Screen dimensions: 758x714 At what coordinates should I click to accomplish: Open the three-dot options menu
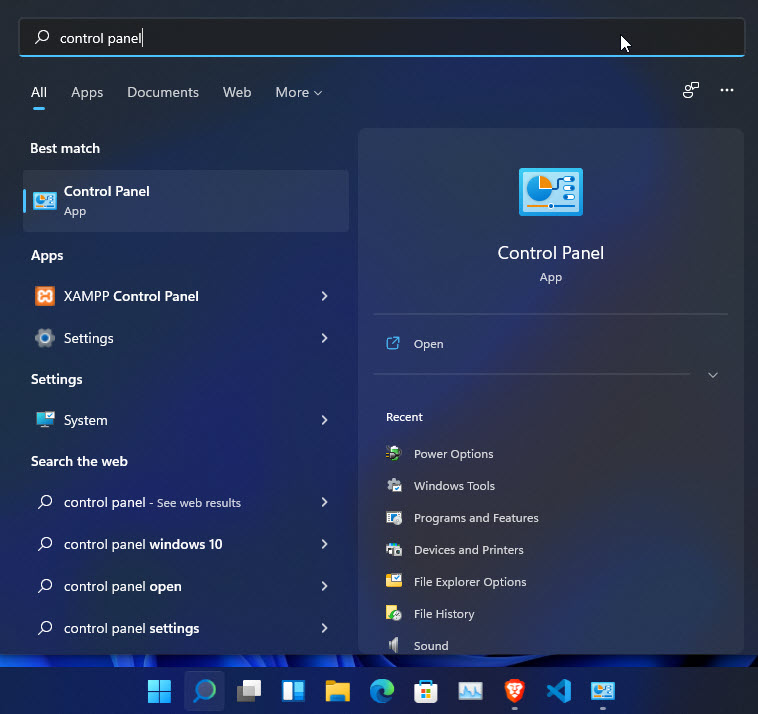727,90
